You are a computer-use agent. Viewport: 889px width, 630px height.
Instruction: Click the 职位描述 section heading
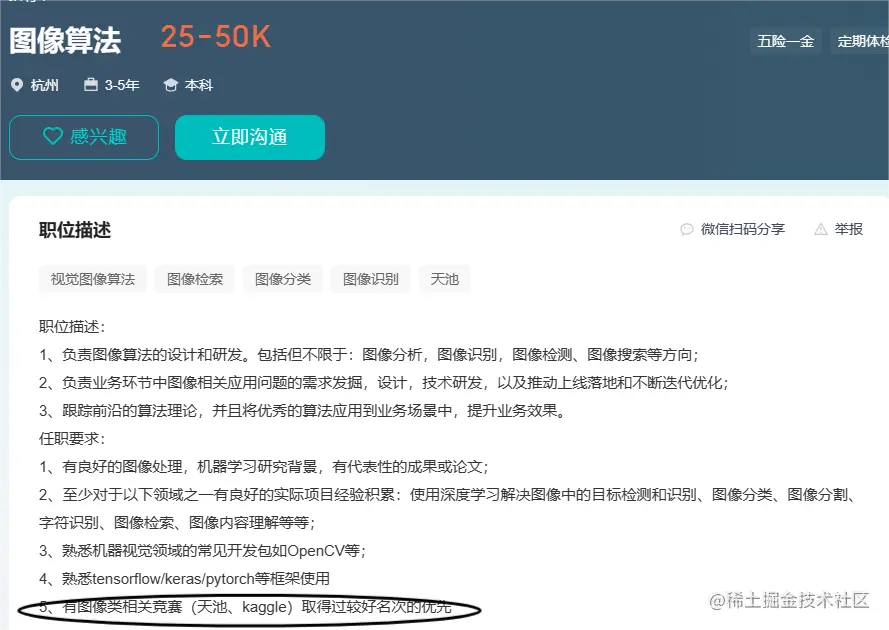(x=75, y=230)
